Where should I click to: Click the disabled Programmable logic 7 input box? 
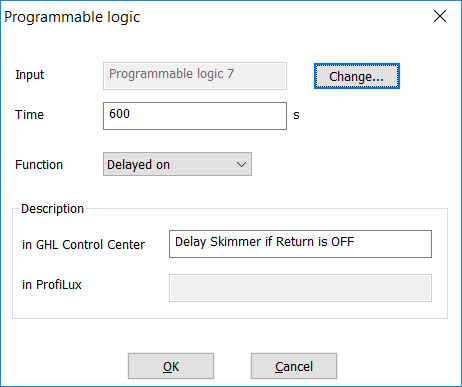[x=195, y=76]
